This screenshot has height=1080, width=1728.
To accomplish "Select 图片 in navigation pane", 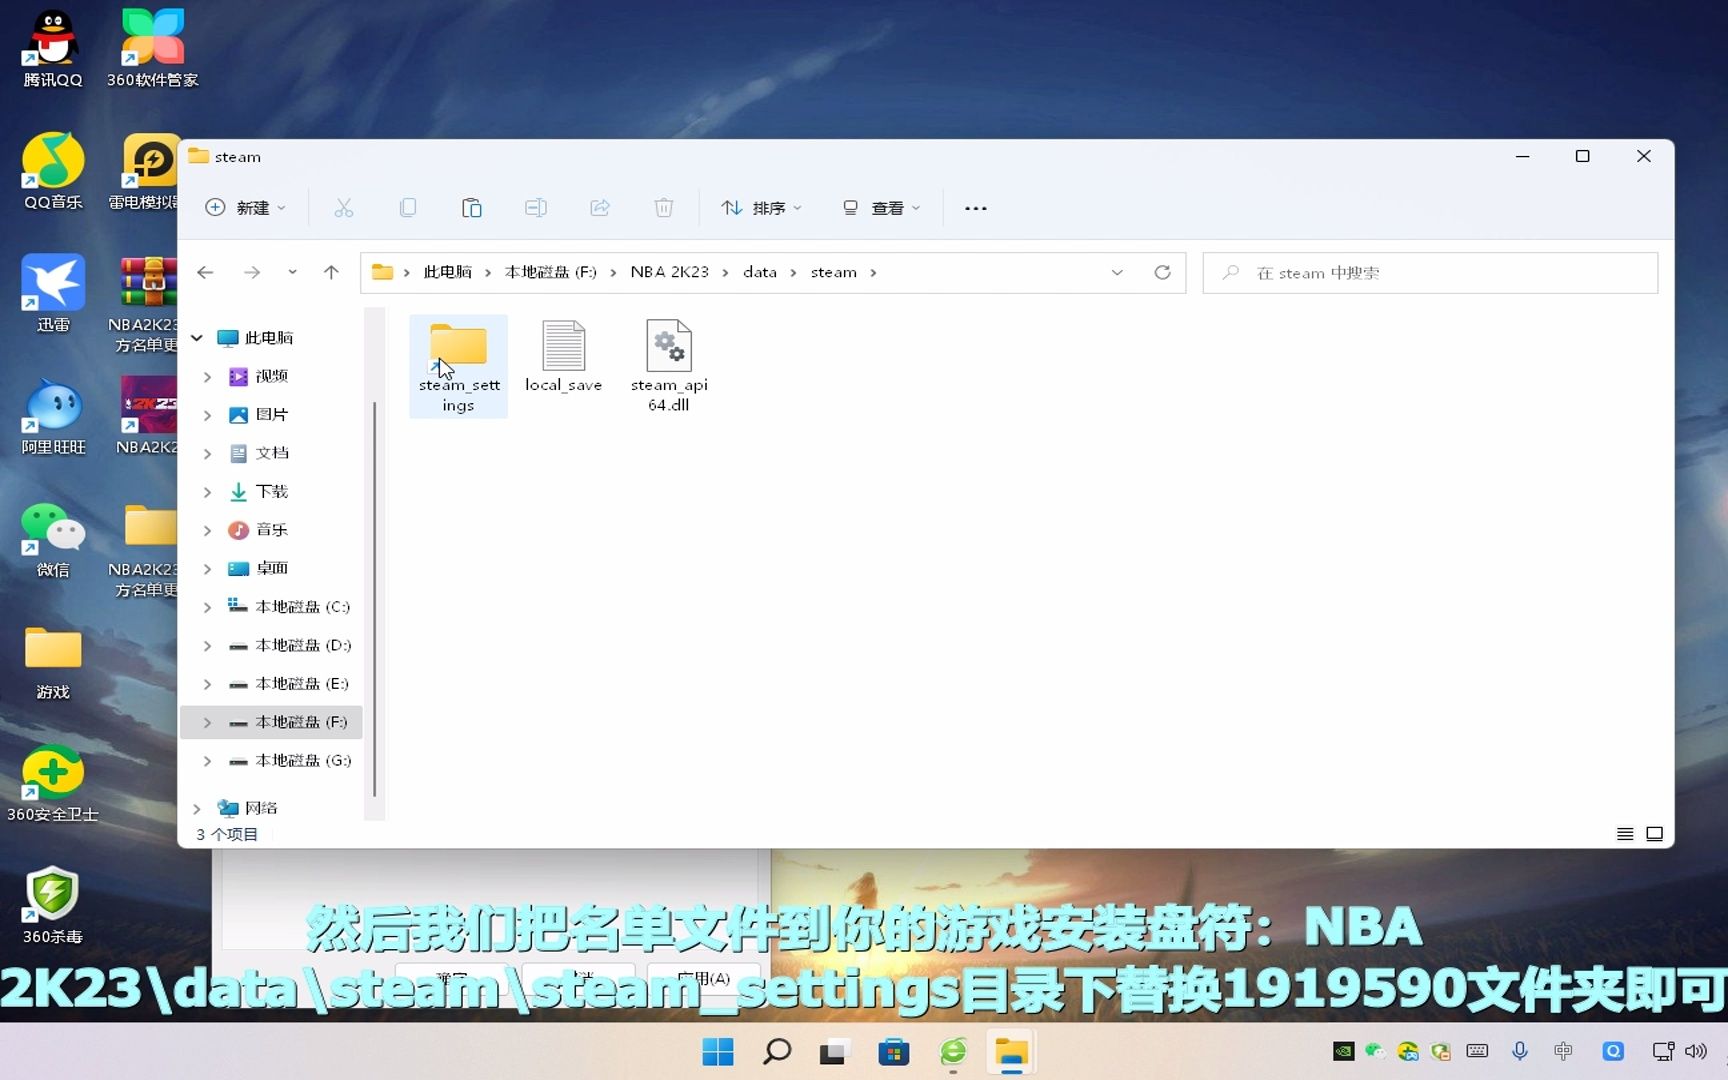I will coord(271,415).
